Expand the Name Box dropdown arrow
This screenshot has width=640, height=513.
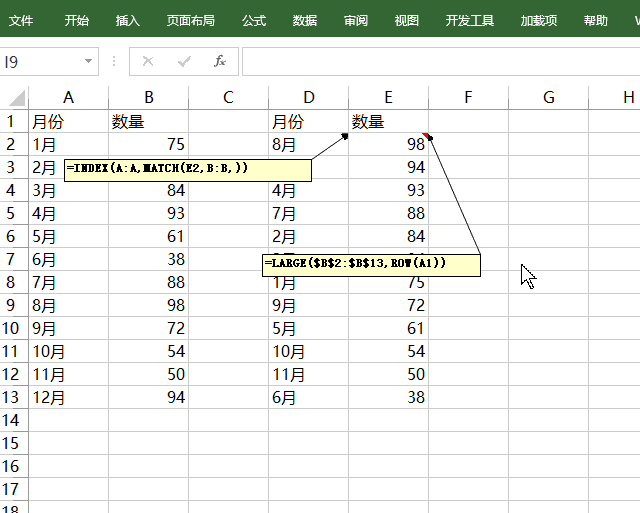[x=88, y=61]
